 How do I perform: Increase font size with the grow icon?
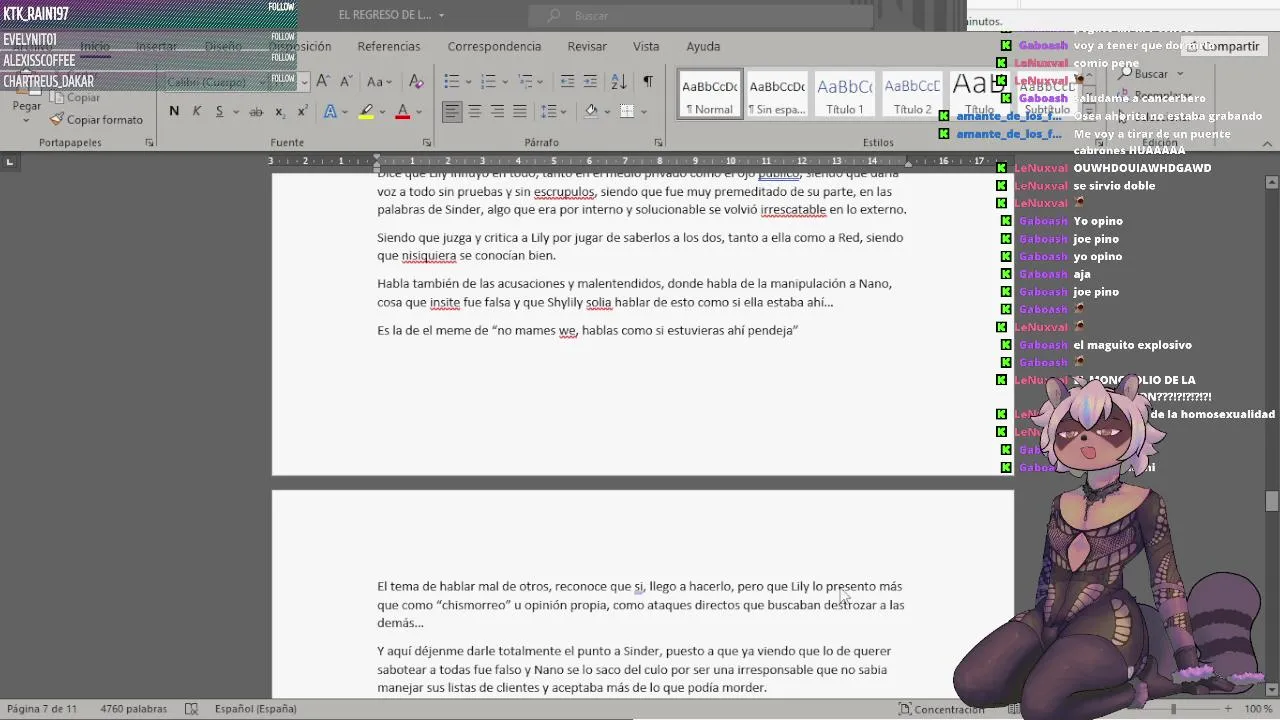coord(323,82)
